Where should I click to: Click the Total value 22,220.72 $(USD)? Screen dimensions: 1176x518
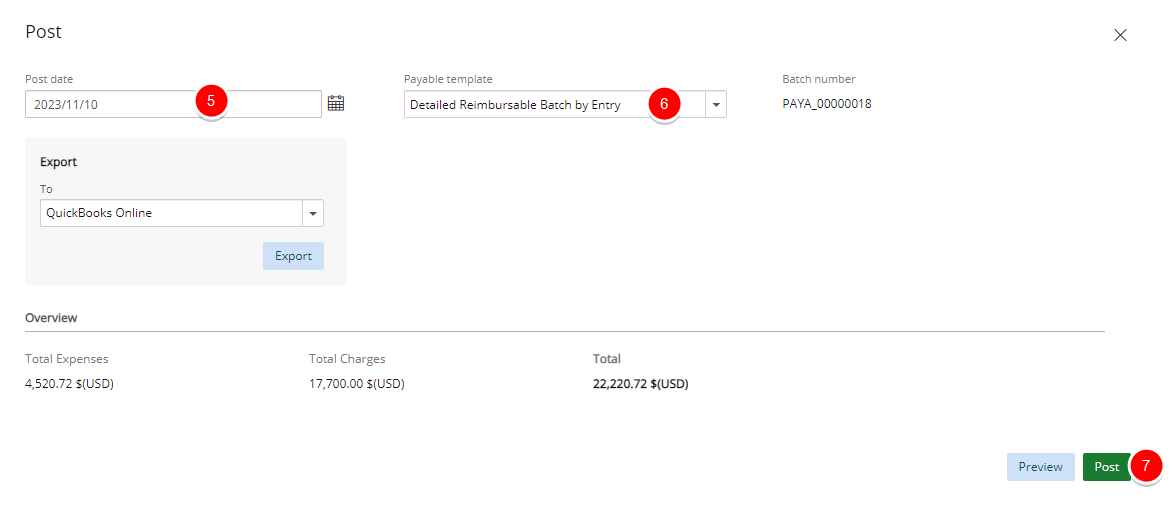tap(640, 384)
